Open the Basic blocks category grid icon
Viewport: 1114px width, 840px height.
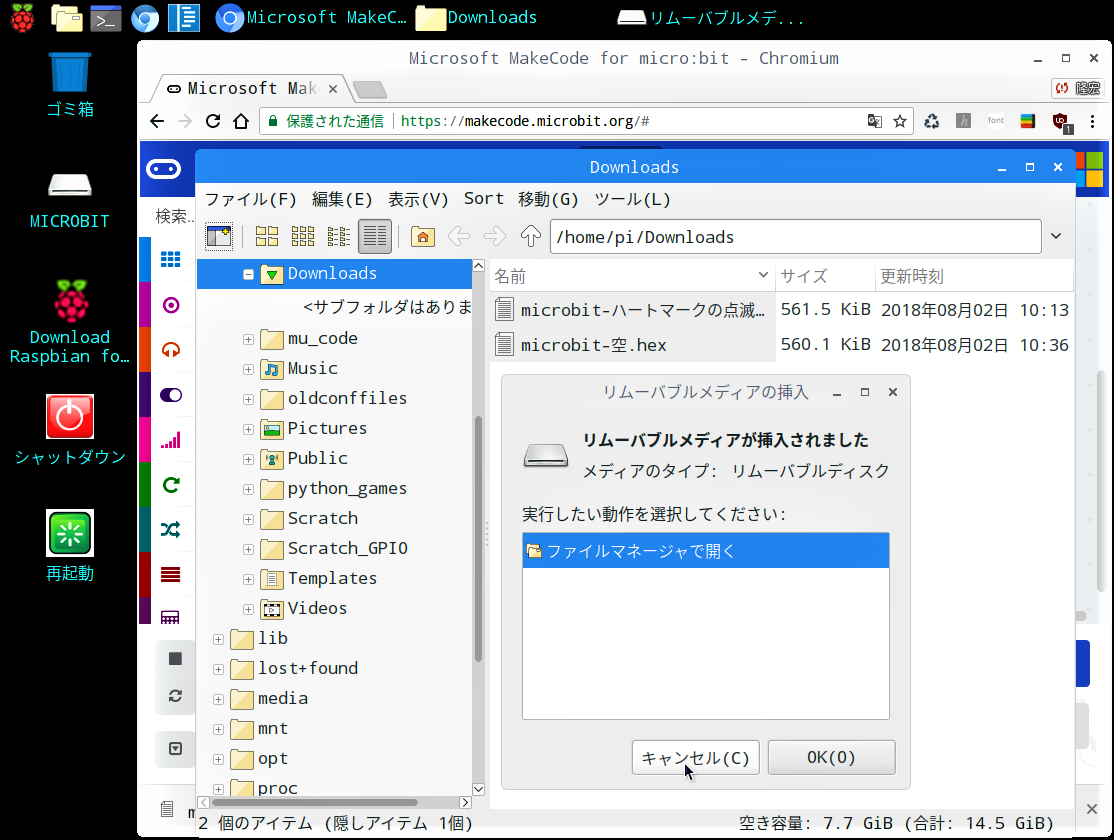click(171, 259)
